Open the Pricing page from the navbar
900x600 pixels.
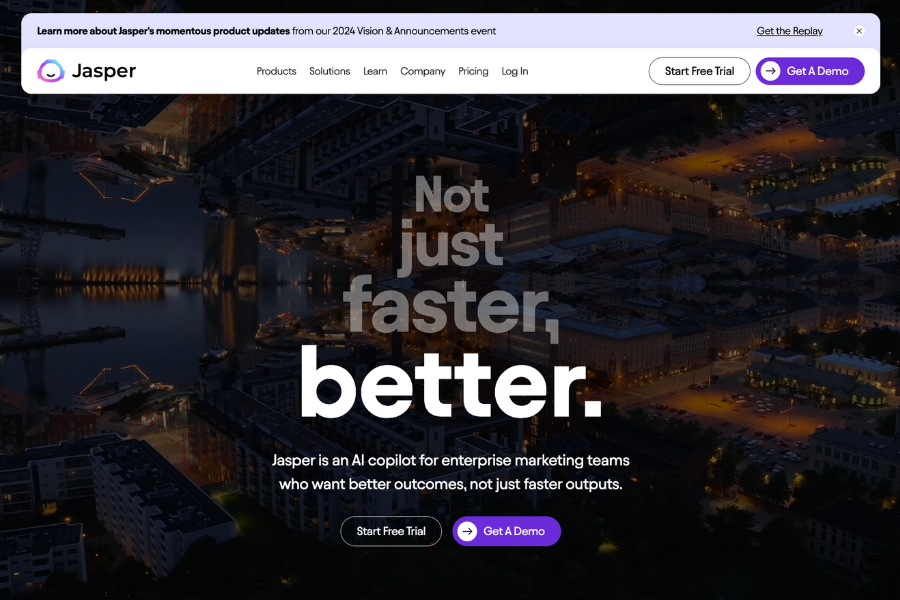pos(473,71)
